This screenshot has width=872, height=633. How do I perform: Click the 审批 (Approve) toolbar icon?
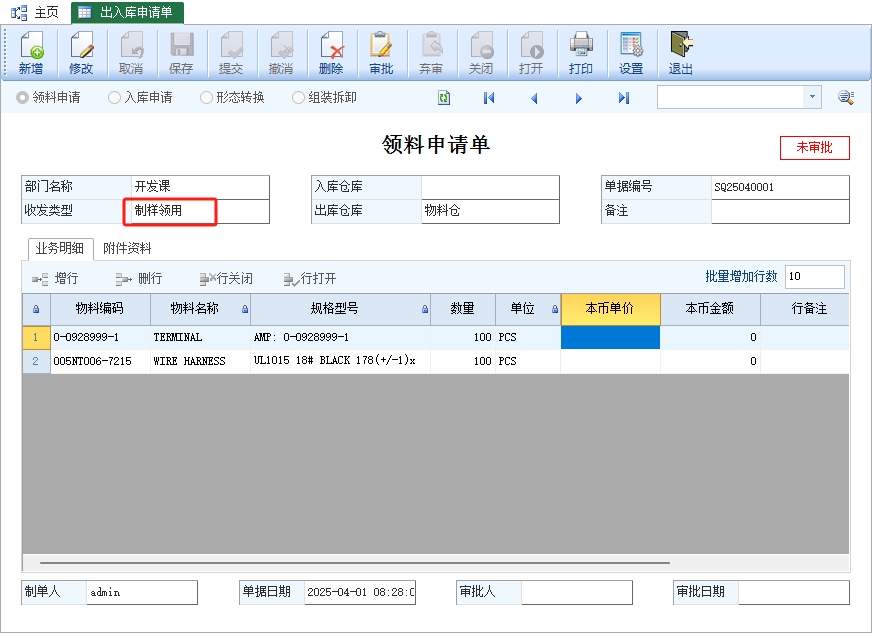pyautogui.click(x=382, y=53)
